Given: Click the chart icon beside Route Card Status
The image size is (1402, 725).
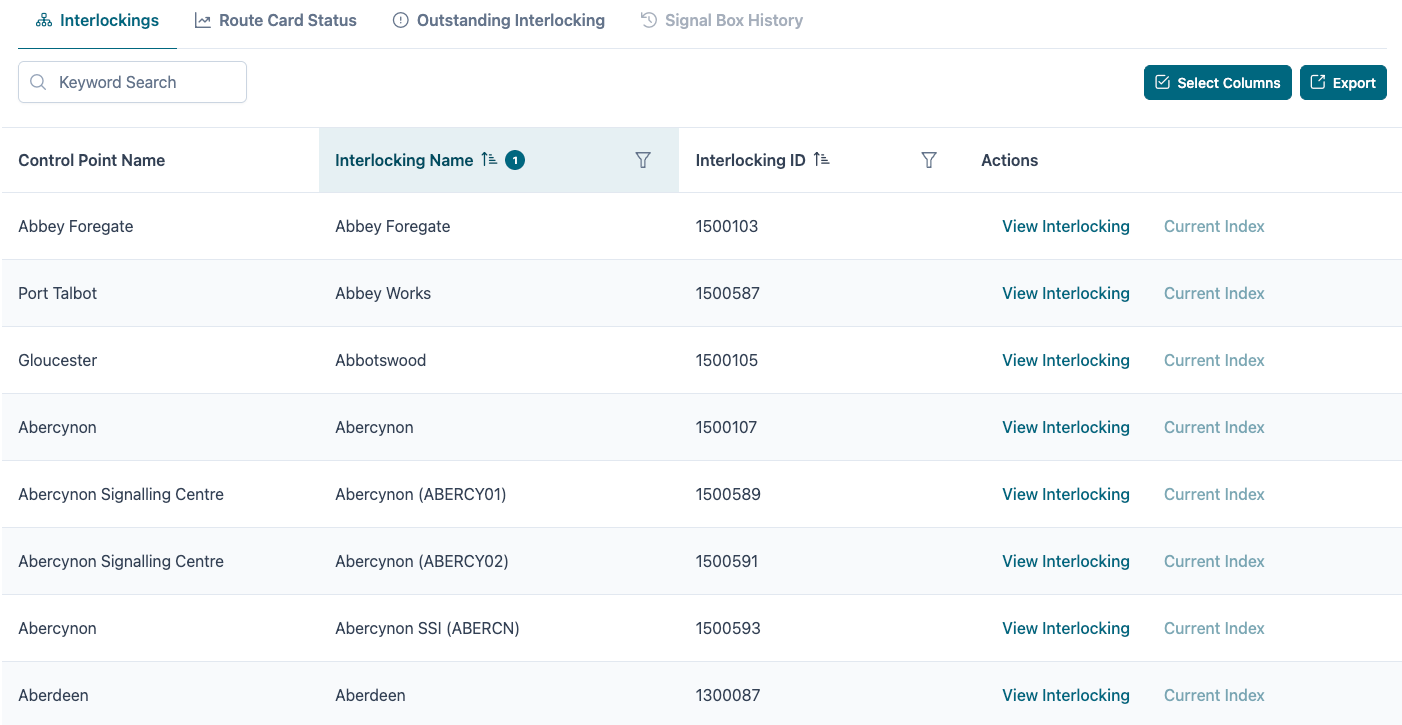Looking at the screenshot, I should 203,19.
